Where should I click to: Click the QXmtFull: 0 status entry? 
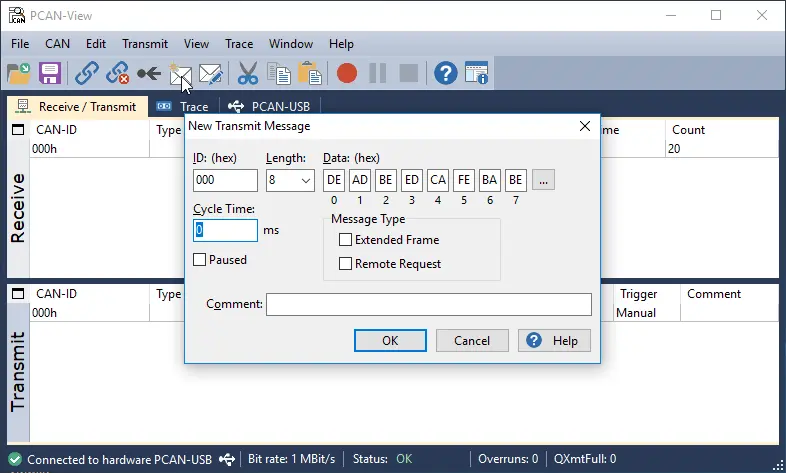tap(584, 459)
